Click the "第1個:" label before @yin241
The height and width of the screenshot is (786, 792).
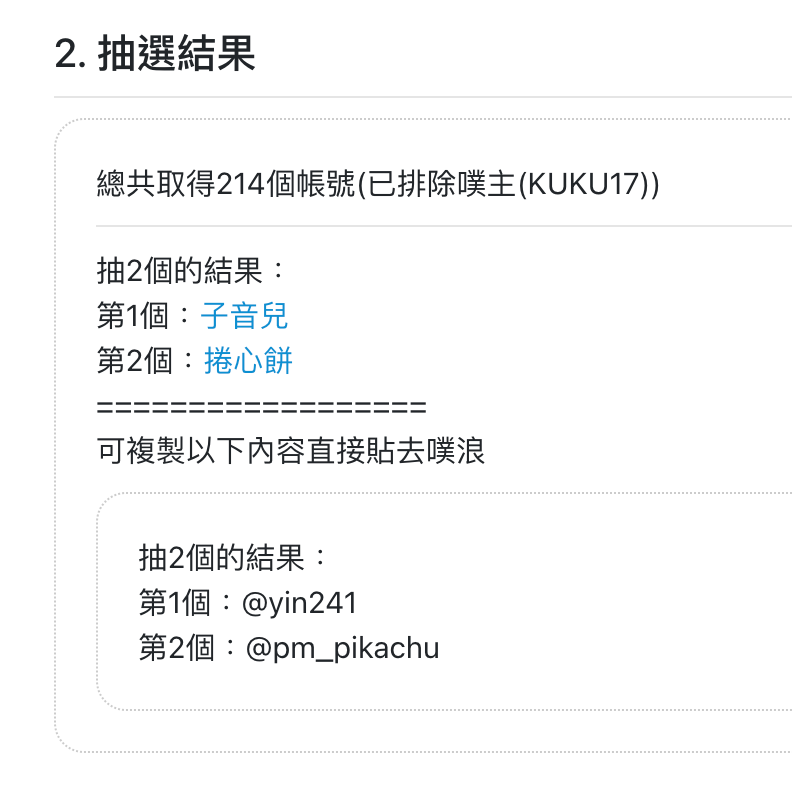click(185, 603)
